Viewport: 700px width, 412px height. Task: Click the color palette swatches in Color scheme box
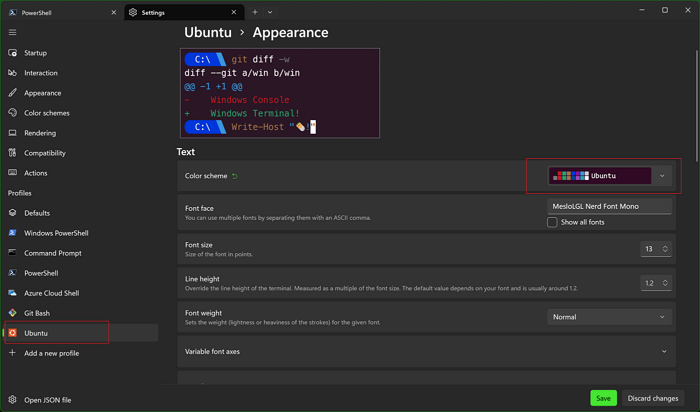(571, 176)
